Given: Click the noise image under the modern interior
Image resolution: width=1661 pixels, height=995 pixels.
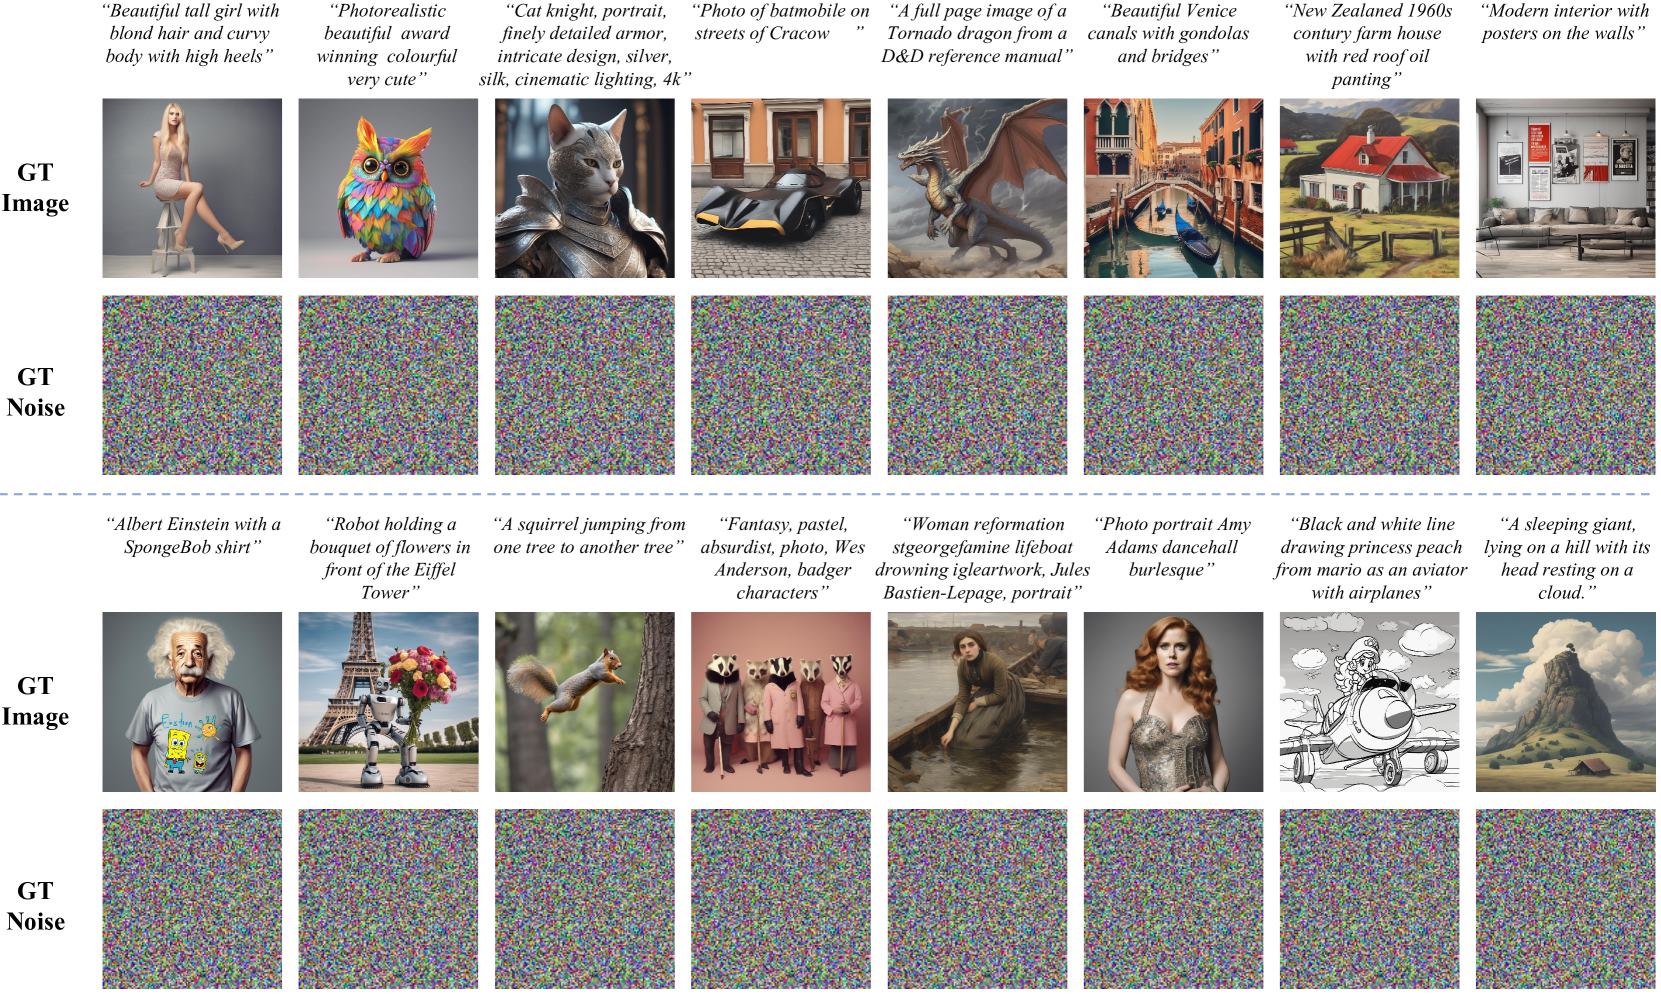Looking at the screenshot, I should point(1566,385).
